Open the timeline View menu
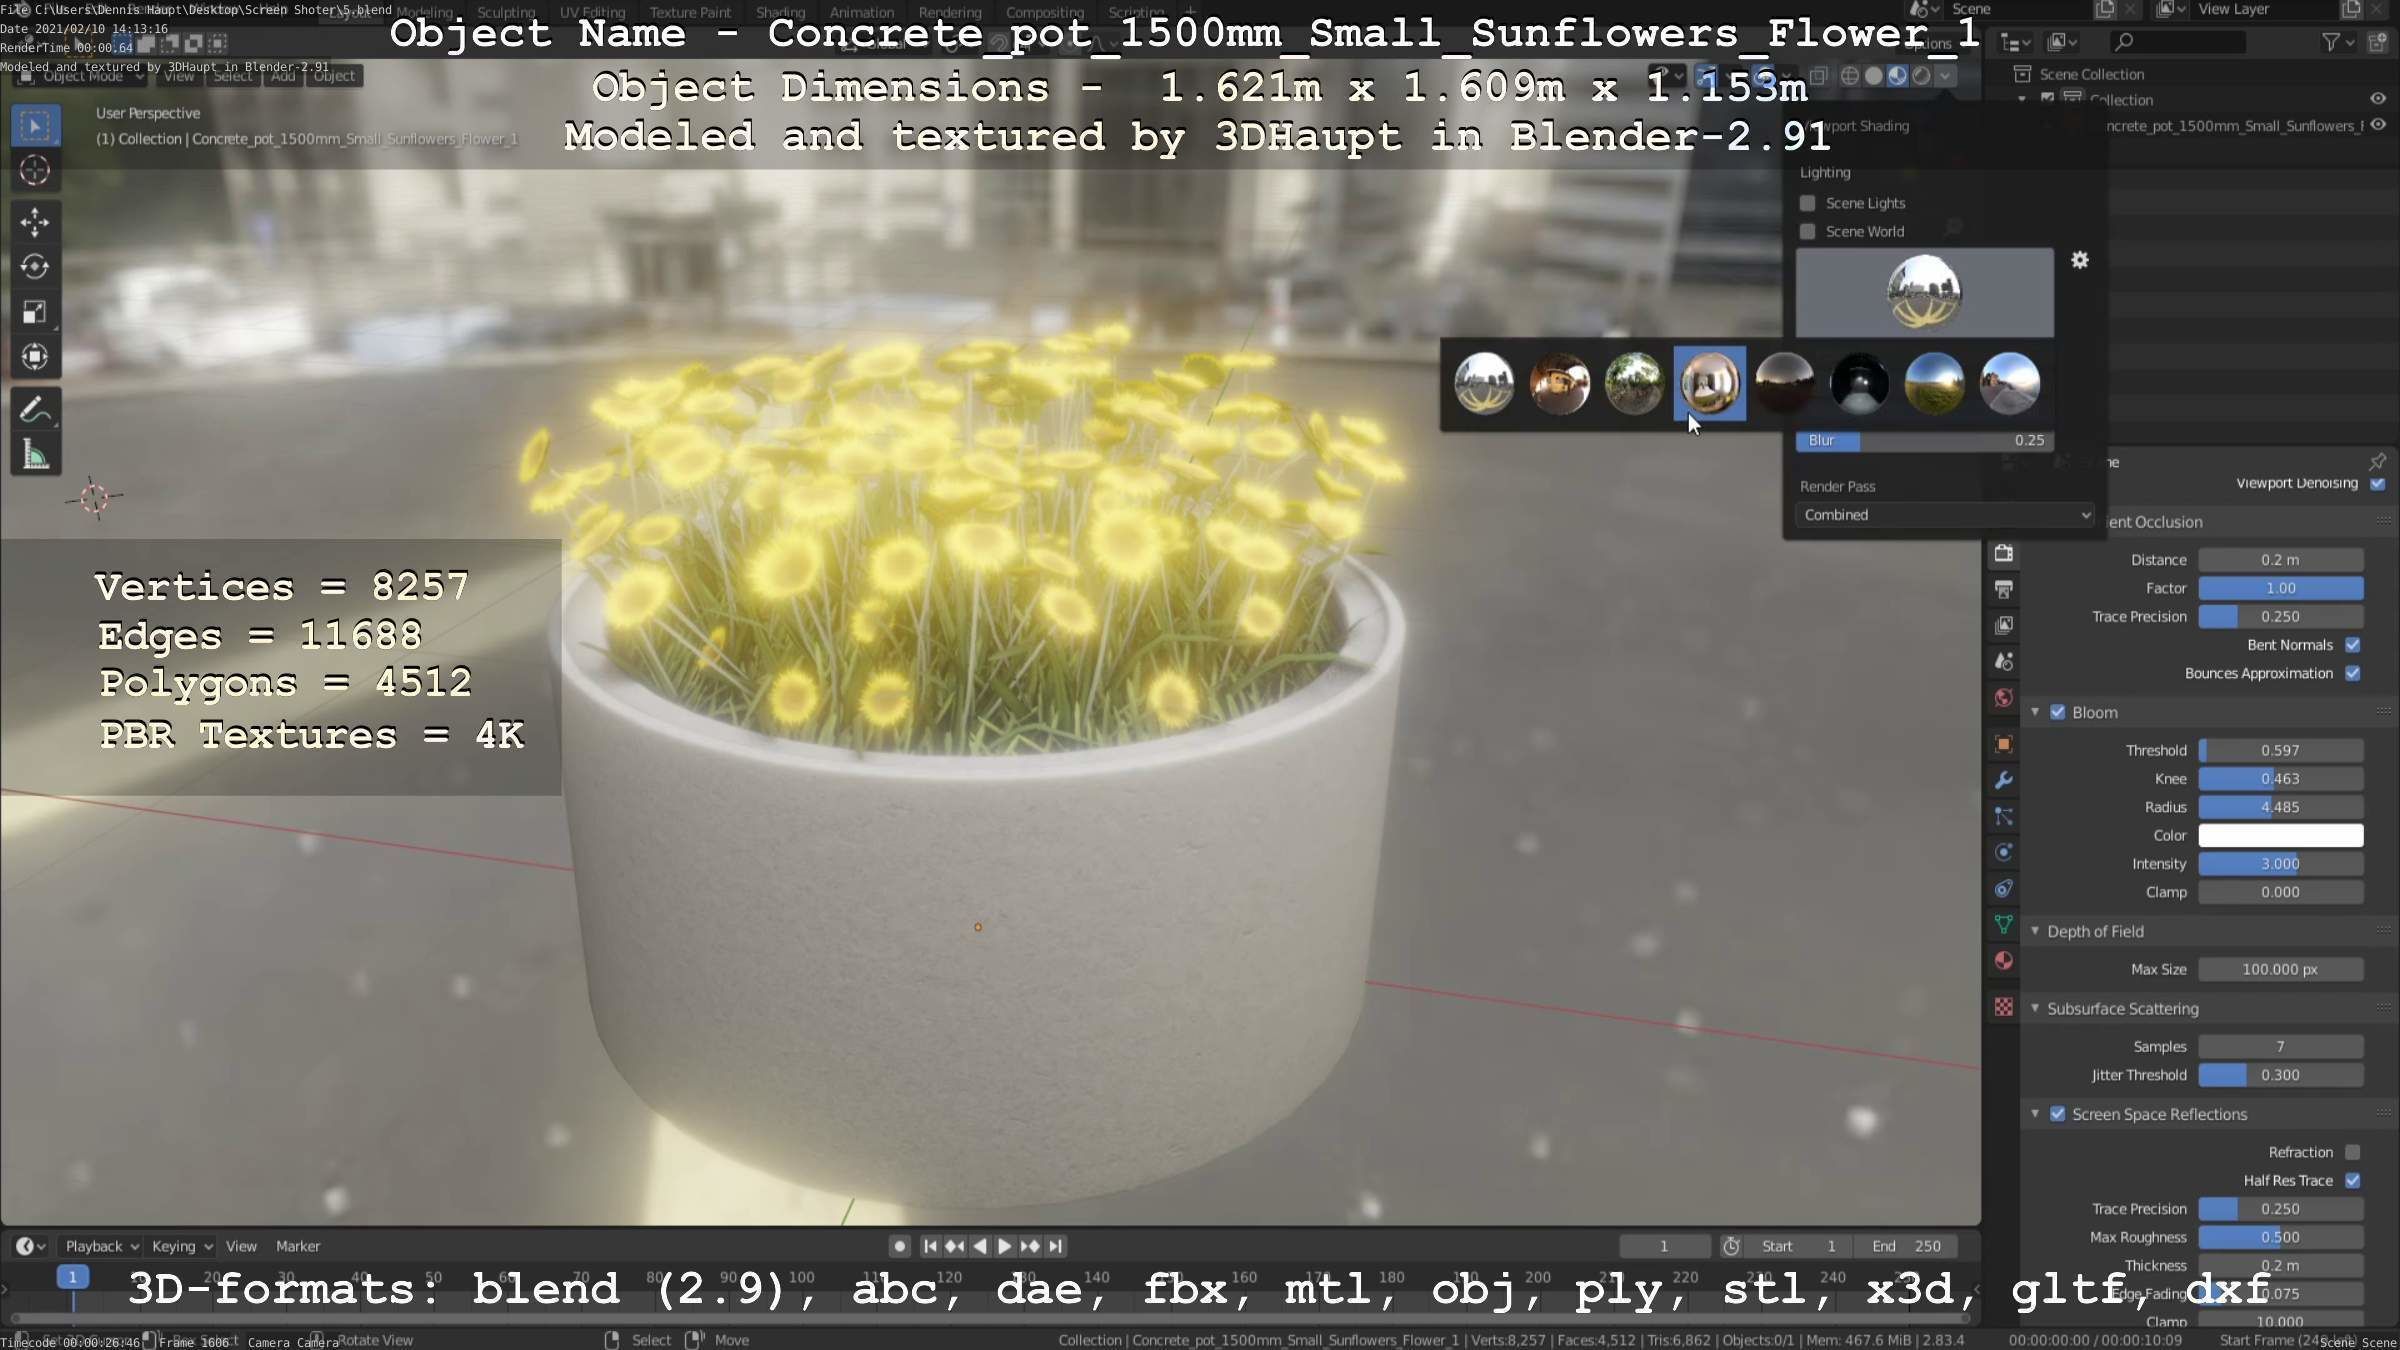 241,1246
